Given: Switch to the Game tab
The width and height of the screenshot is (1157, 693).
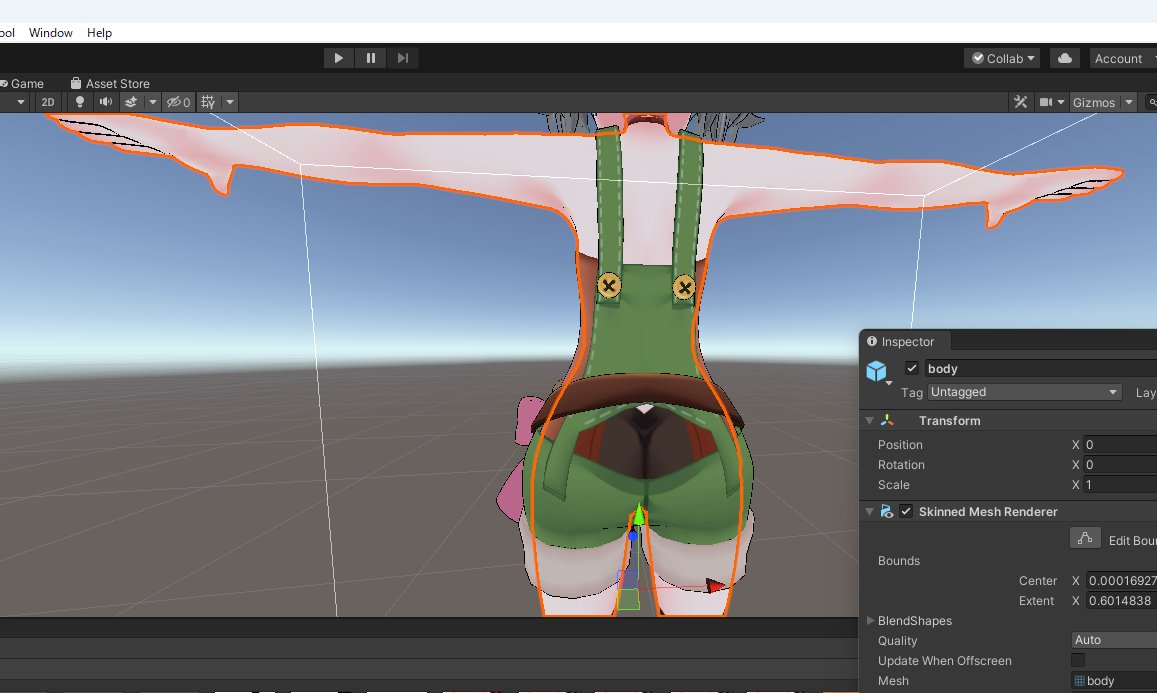Looking at the screenshot, I should tap(23, 83).
